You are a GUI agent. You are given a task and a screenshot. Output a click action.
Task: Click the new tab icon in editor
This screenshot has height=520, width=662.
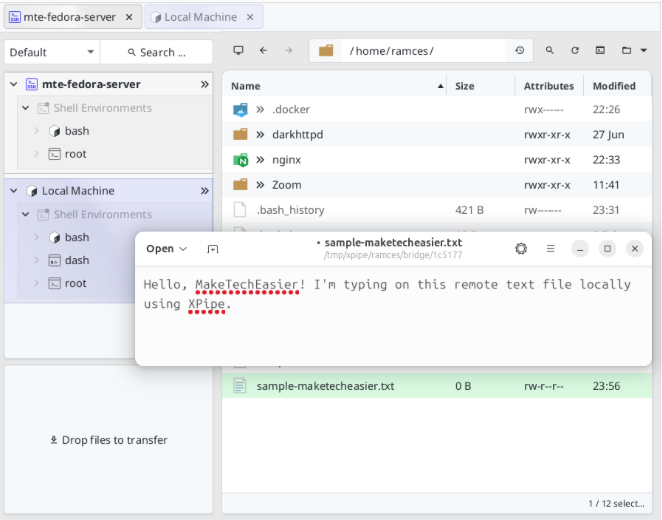[213, 249]
